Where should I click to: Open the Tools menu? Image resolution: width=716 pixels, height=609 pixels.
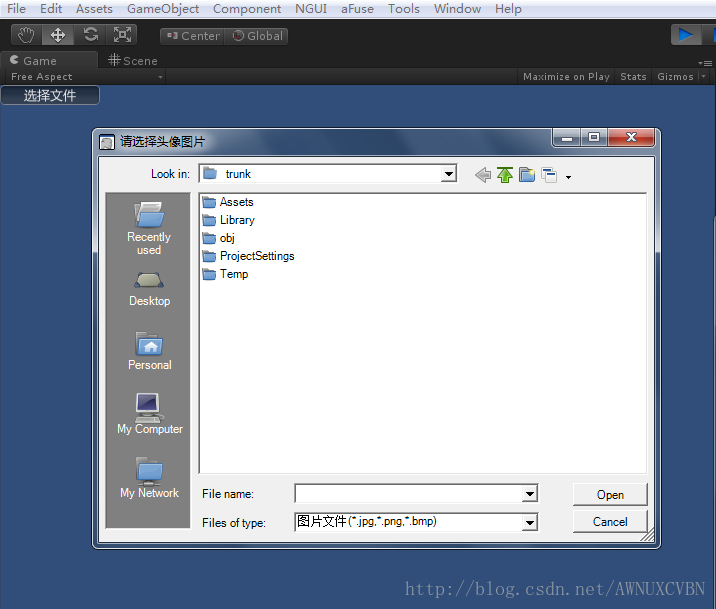404,9
